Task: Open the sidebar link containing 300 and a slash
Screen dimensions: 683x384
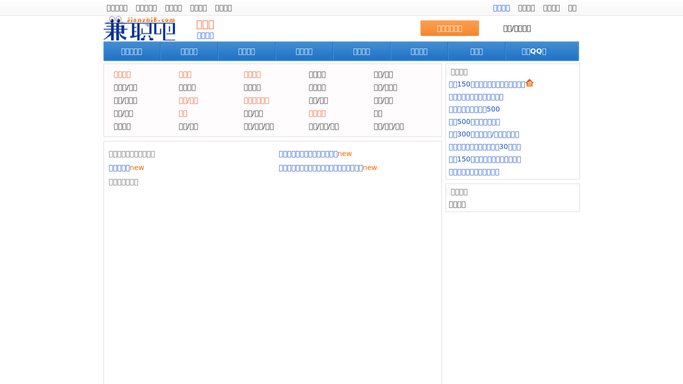Action: (484, 135)
